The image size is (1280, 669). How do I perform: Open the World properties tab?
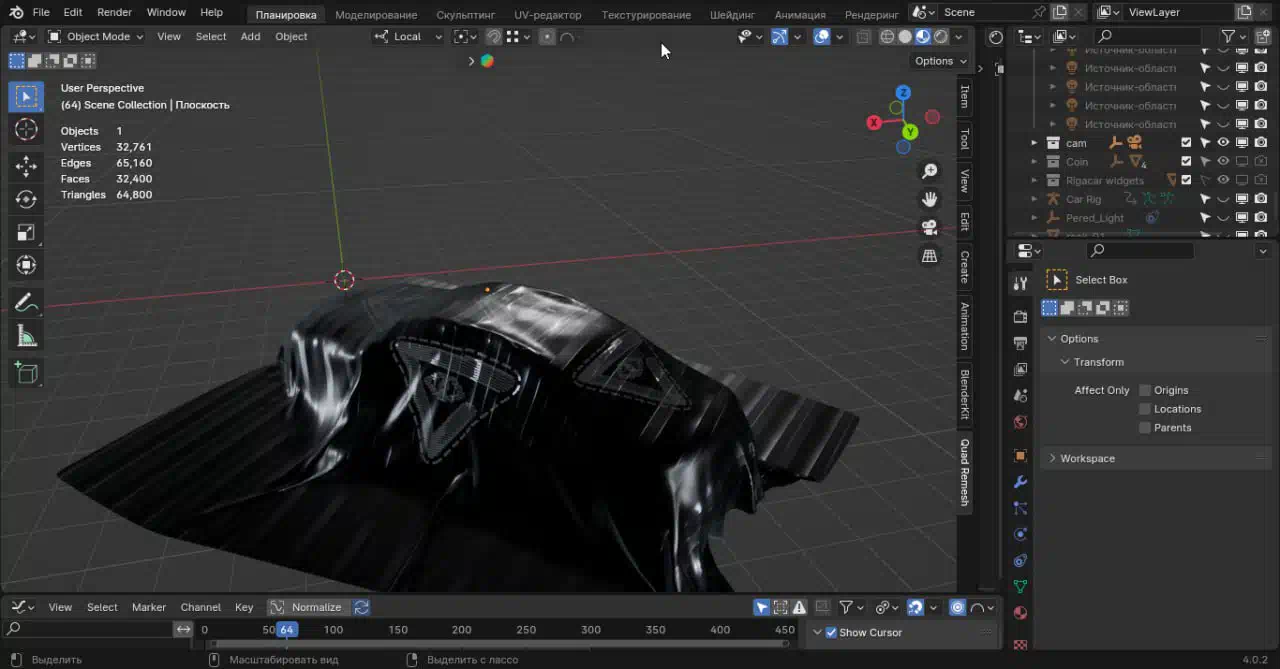pyautogui.click(x=1020, y=422)
